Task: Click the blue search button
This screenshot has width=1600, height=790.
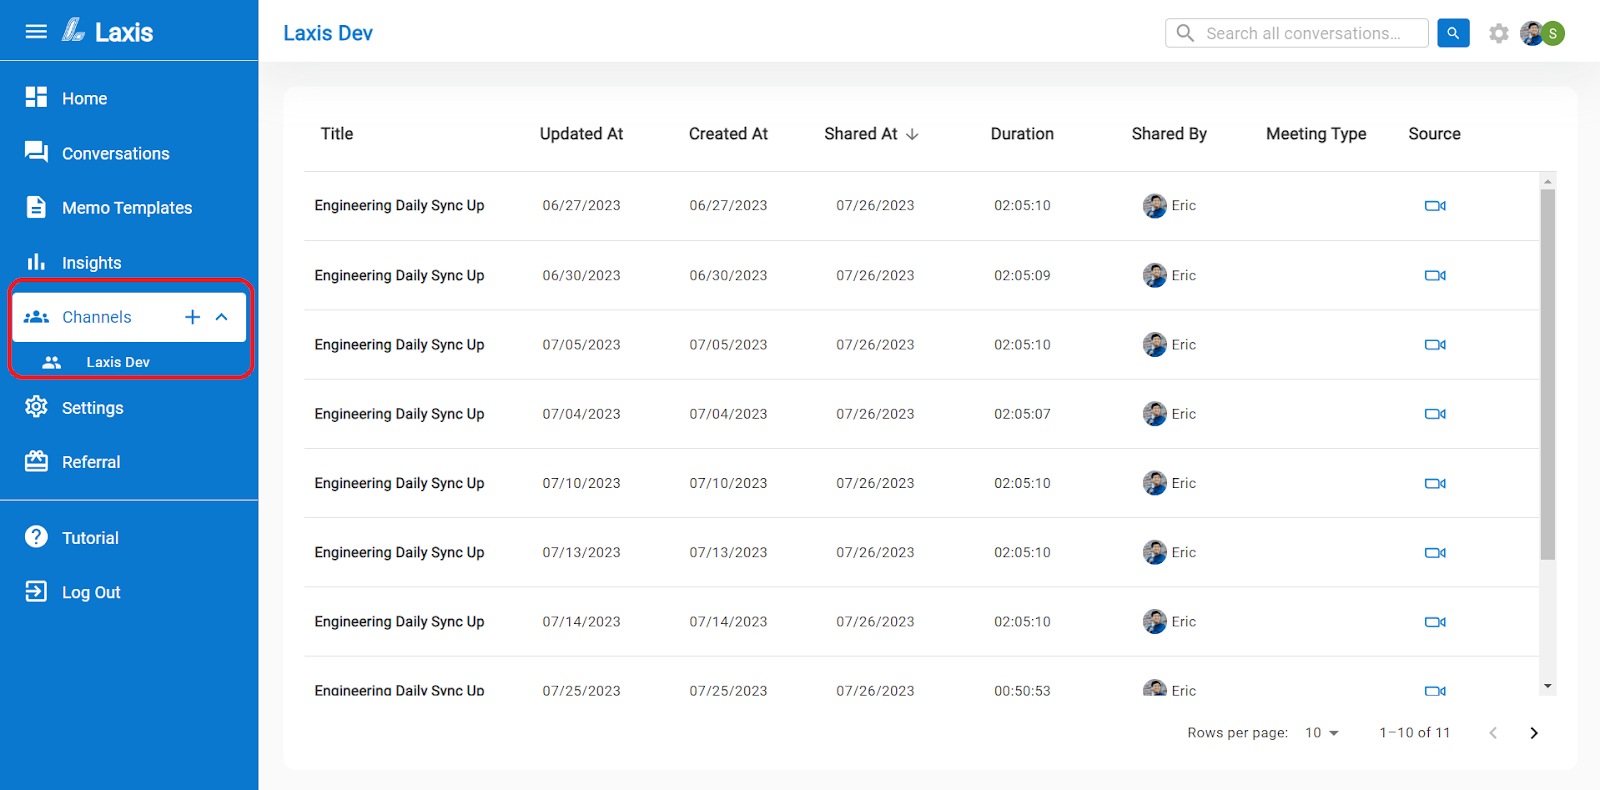Action: 1453,33
